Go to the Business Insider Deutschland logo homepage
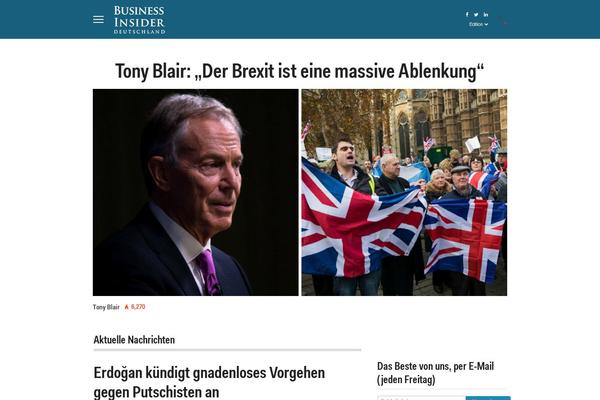 pyautogui.click(x=139, y=20)
